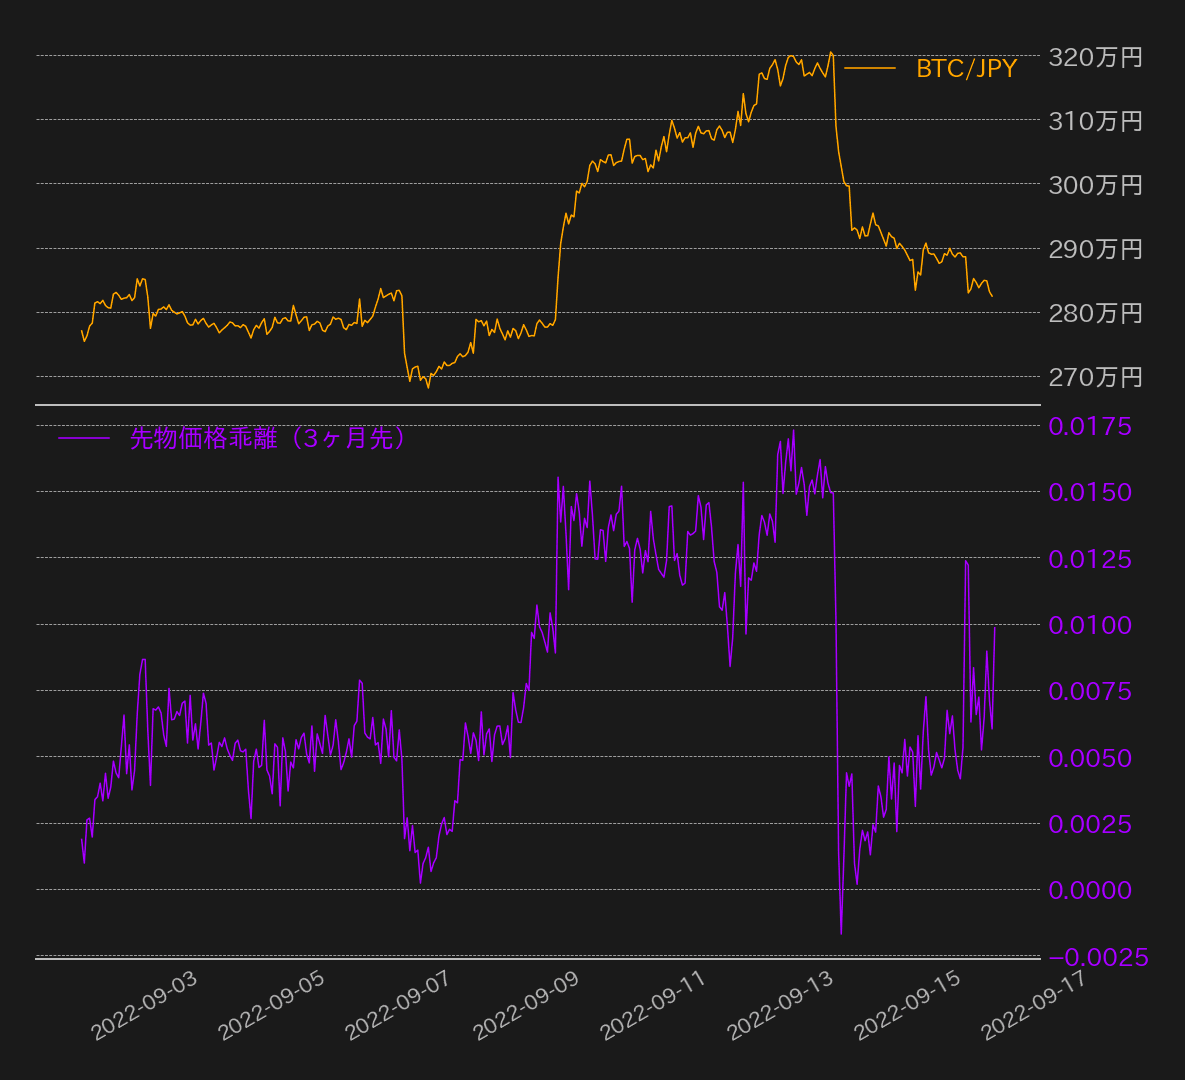Select the 270万円 y-axis tick label

pos(1094,377)
